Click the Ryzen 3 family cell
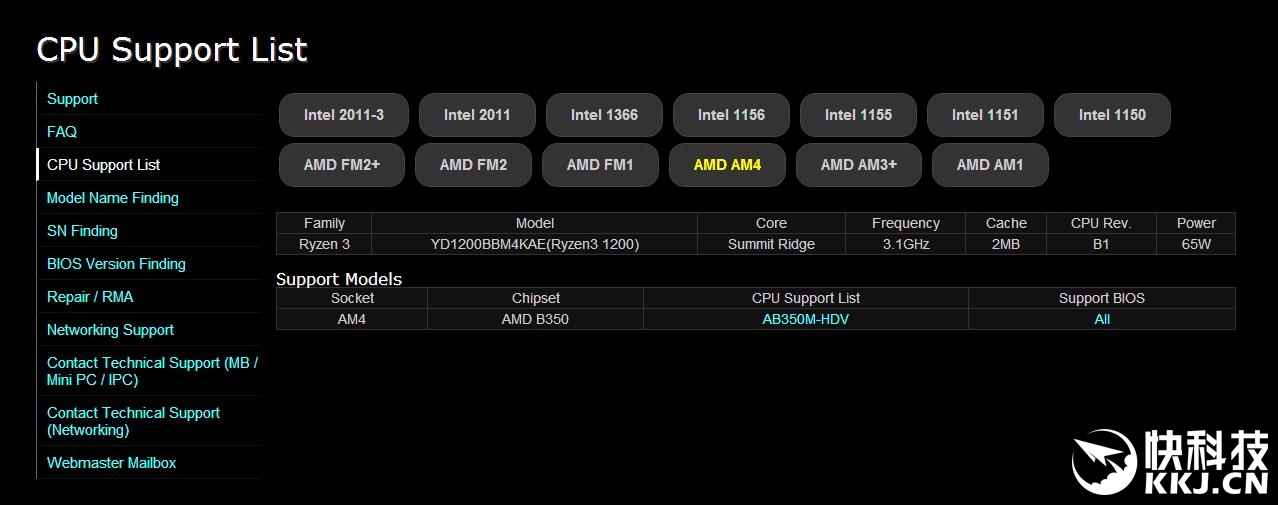 coord(324,244)
